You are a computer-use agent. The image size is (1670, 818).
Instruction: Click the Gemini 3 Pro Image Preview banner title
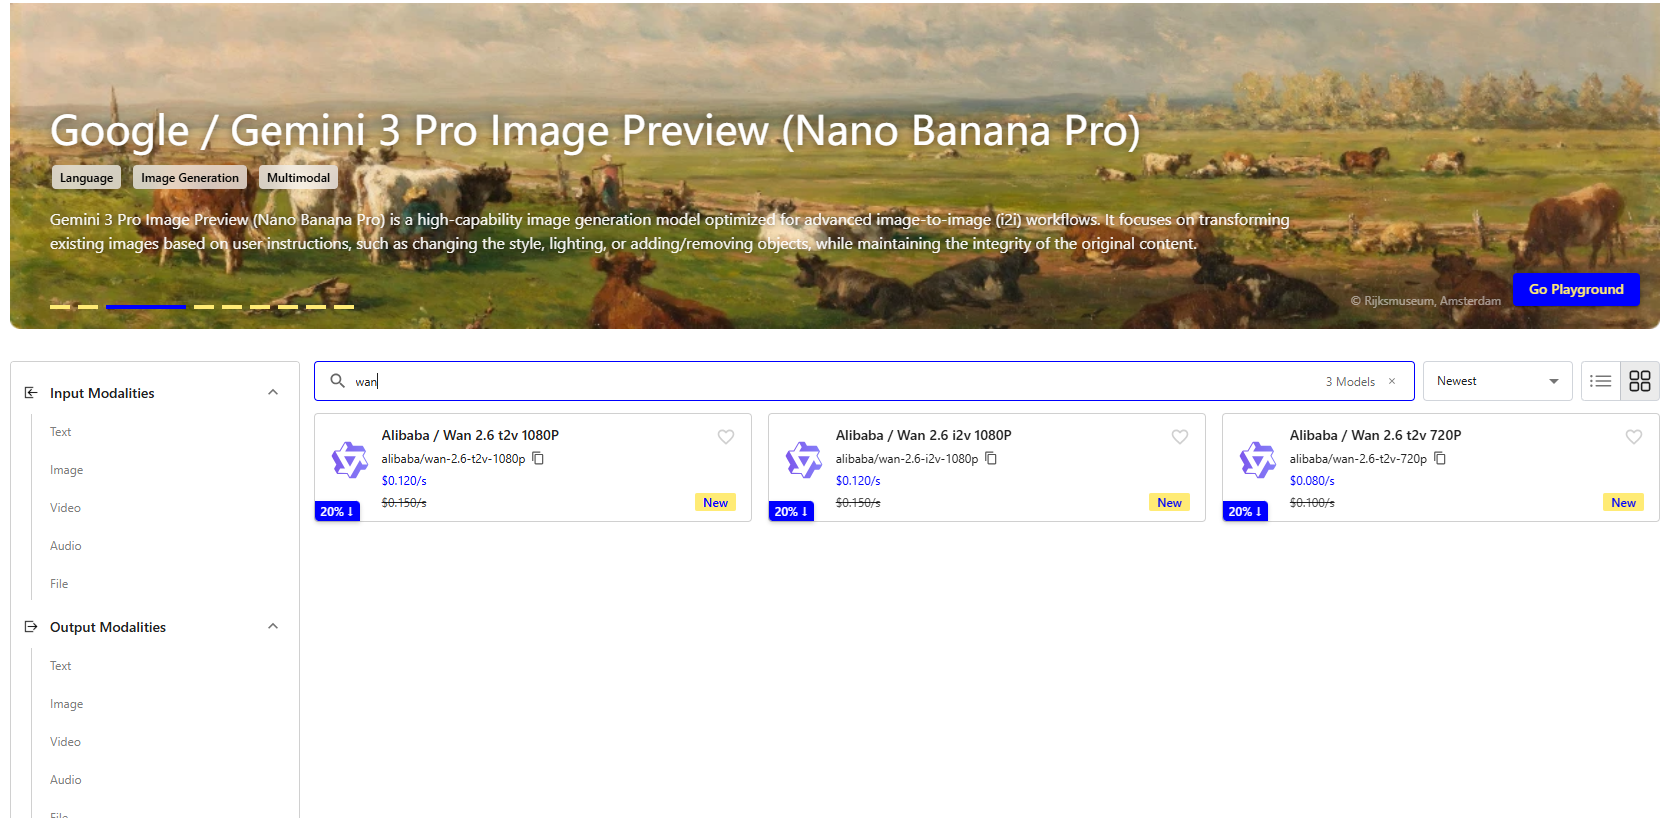(x=595, y=131)
